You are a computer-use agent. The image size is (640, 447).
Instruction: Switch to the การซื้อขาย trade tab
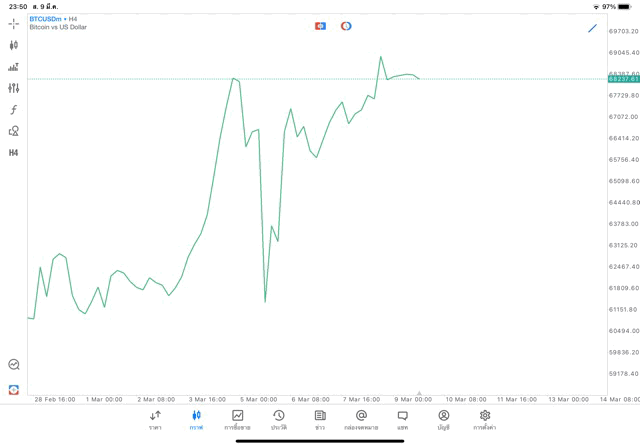click(x=237, y=420)
